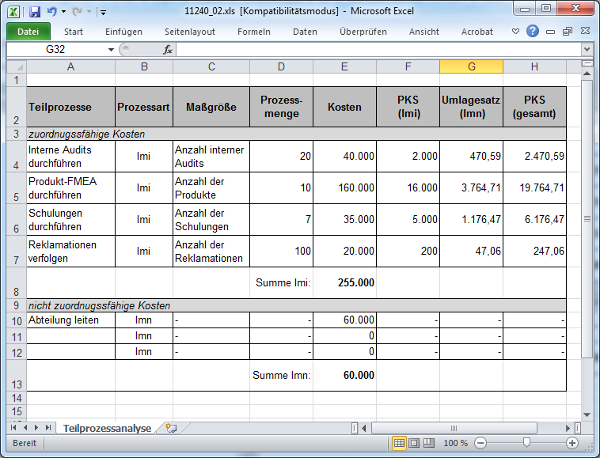The image size is (600, 458).
Task: Open the green Datei button
Action: [27, 31]
